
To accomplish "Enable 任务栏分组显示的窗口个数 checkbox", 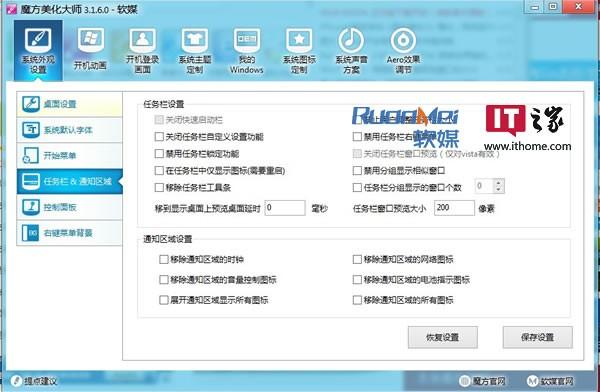I will (x=357, y=187).
